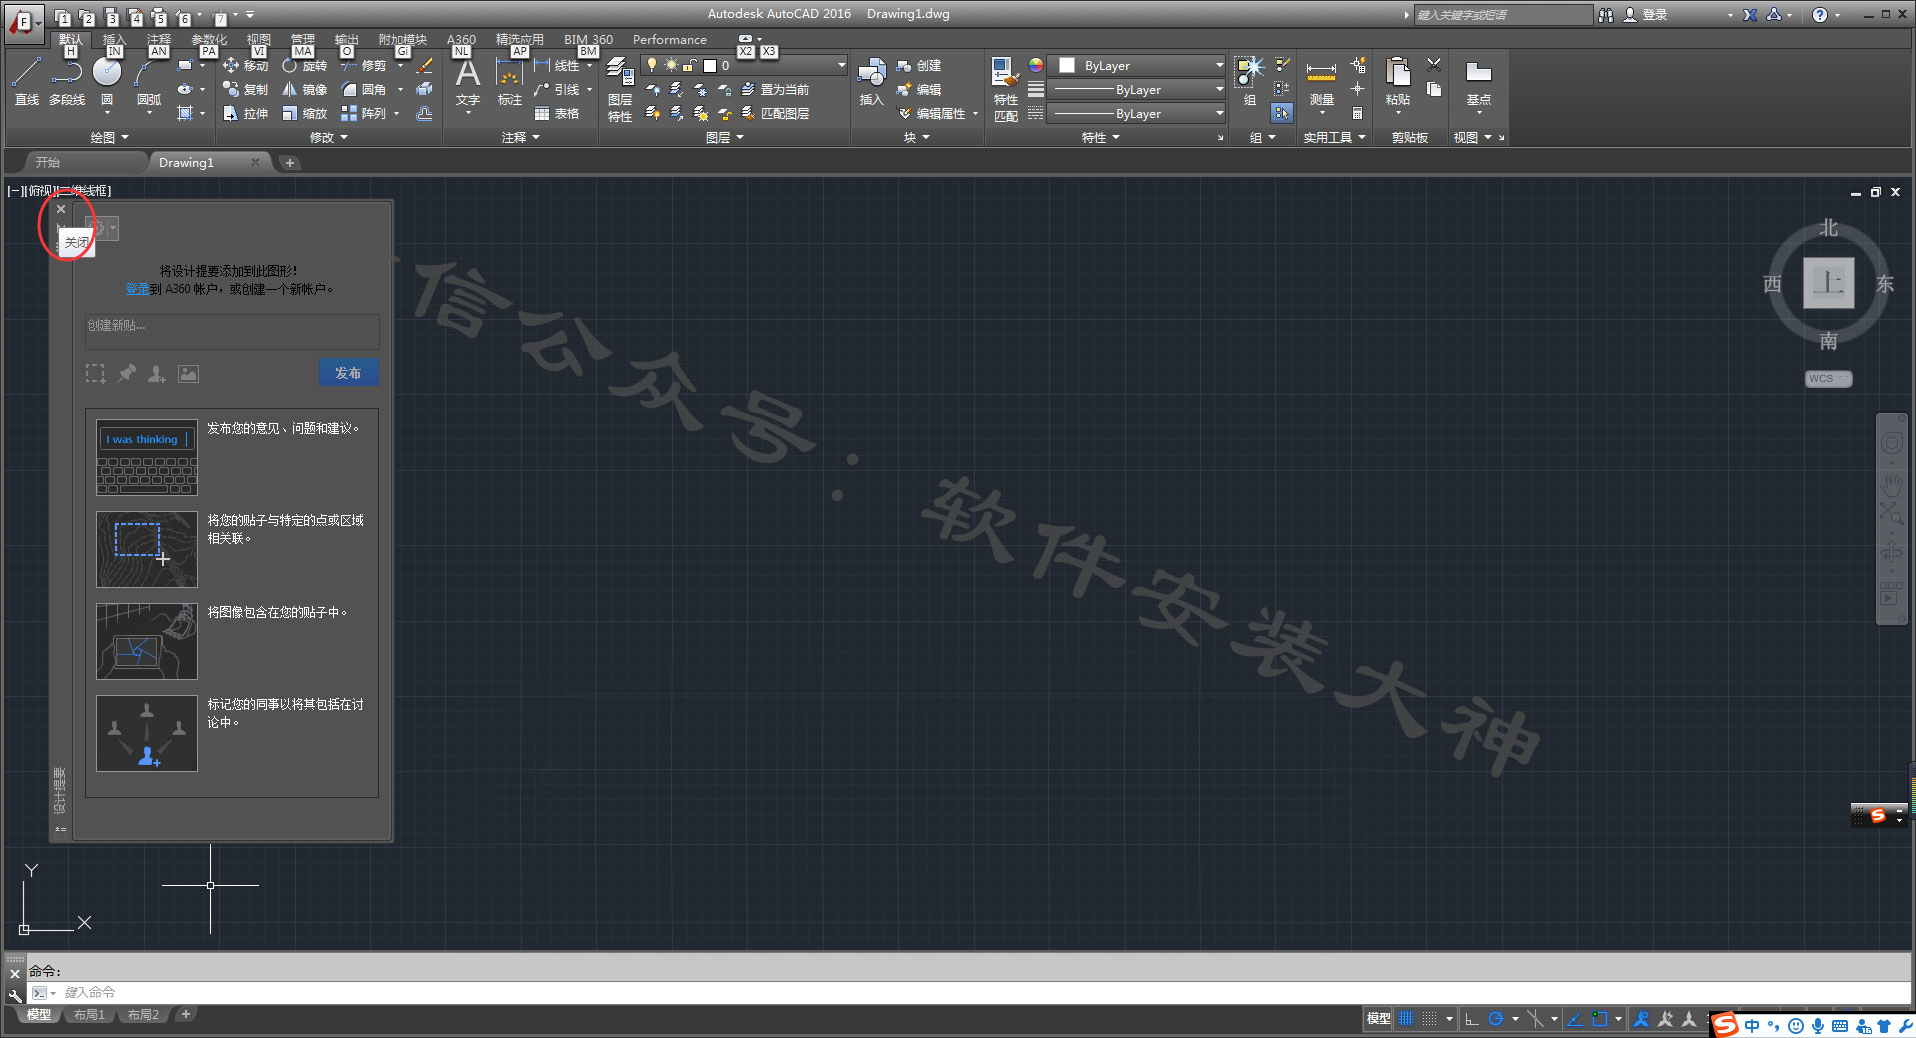Click the 置为当前 make current button
This screenshot has height=1038, width=1916.
(775, 89)
